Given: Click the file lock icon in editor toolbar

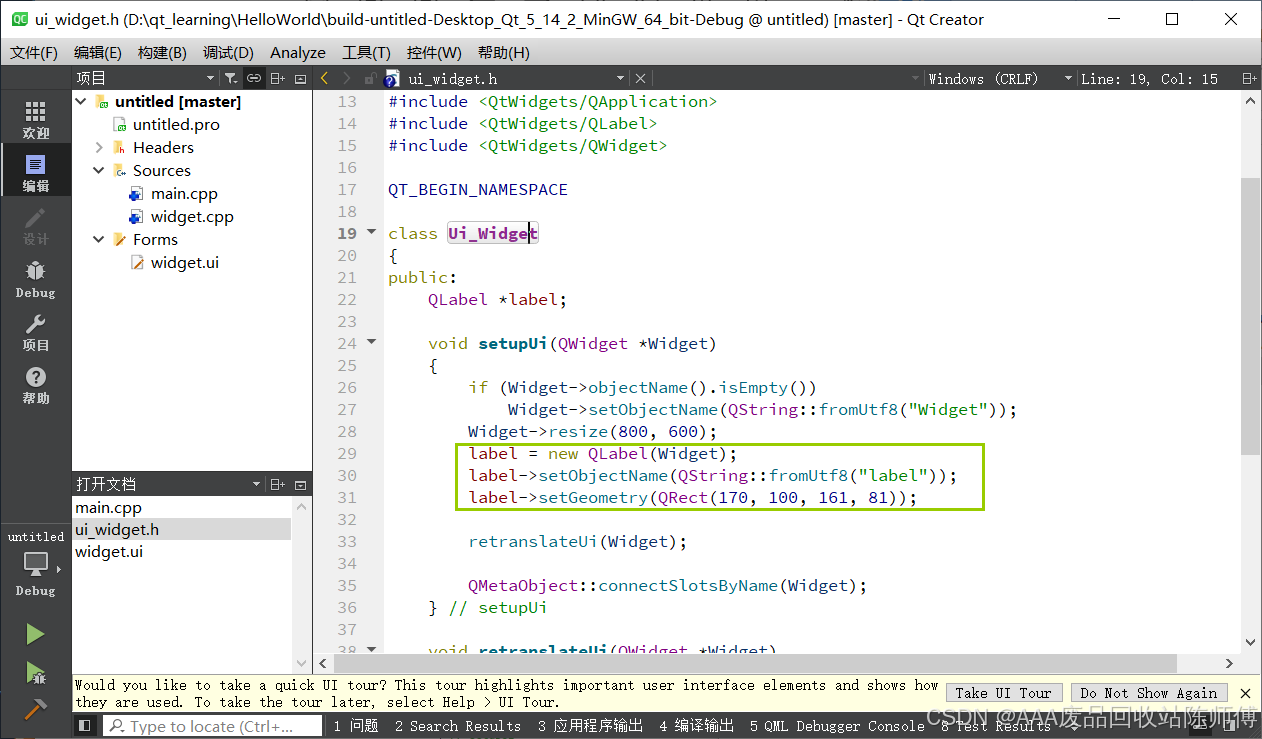Looking at the screenshot, I should (369, 78).
